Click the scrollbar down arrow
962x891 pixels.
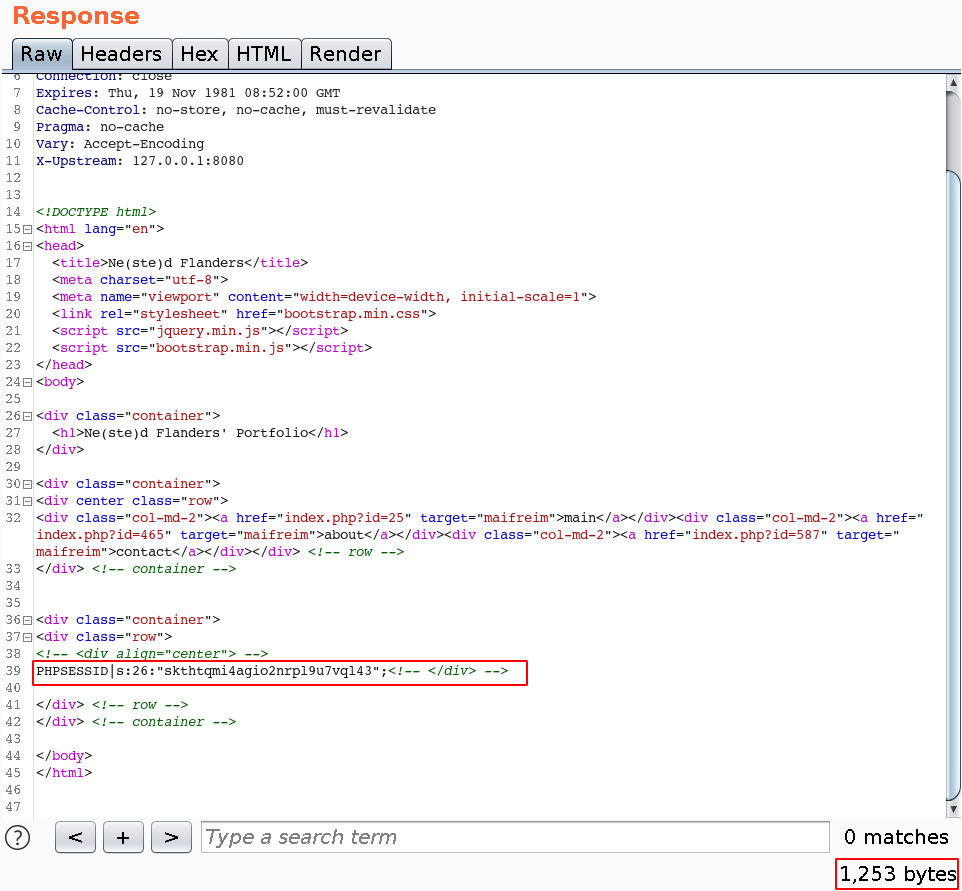953,809
